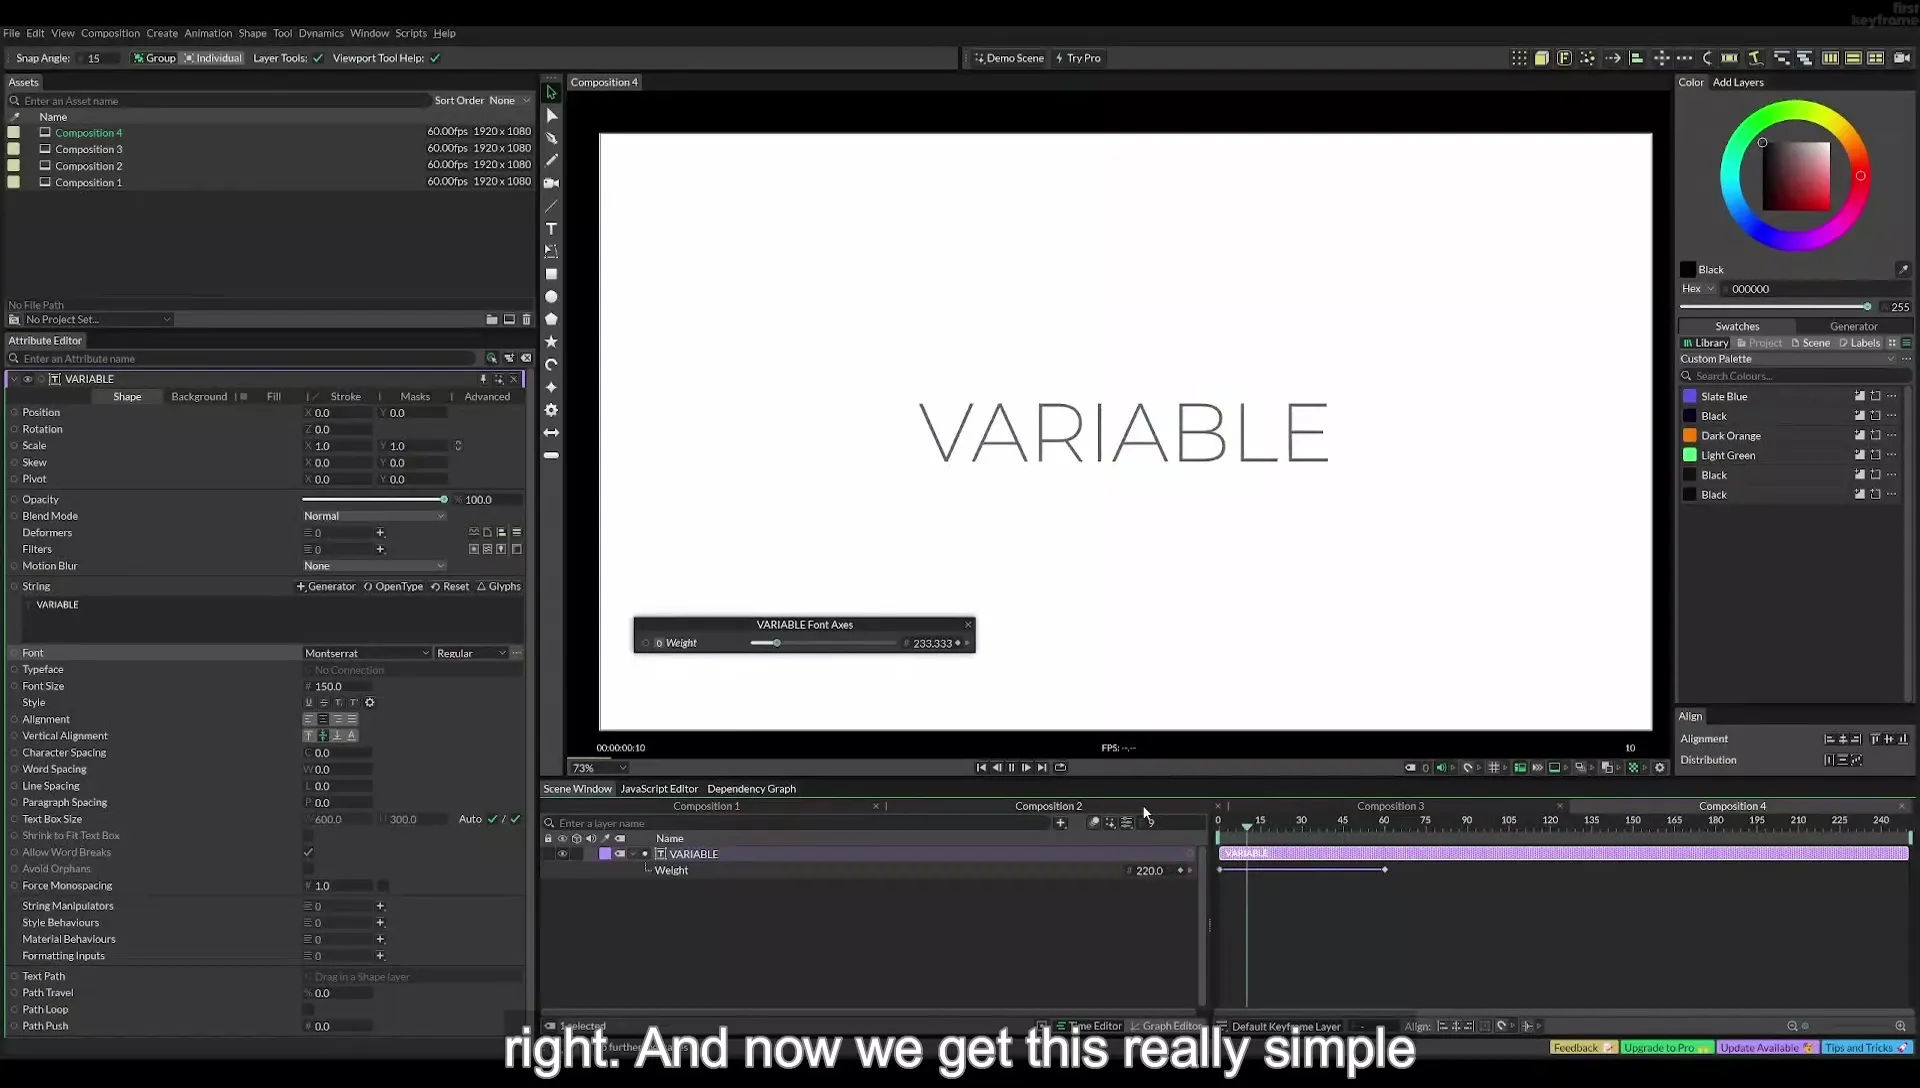Image resolution: width=1920 pixels, height=1088 pixels.
Task: Hide the VARIABLE layer in Scene Window
Action: coord(563,854)
